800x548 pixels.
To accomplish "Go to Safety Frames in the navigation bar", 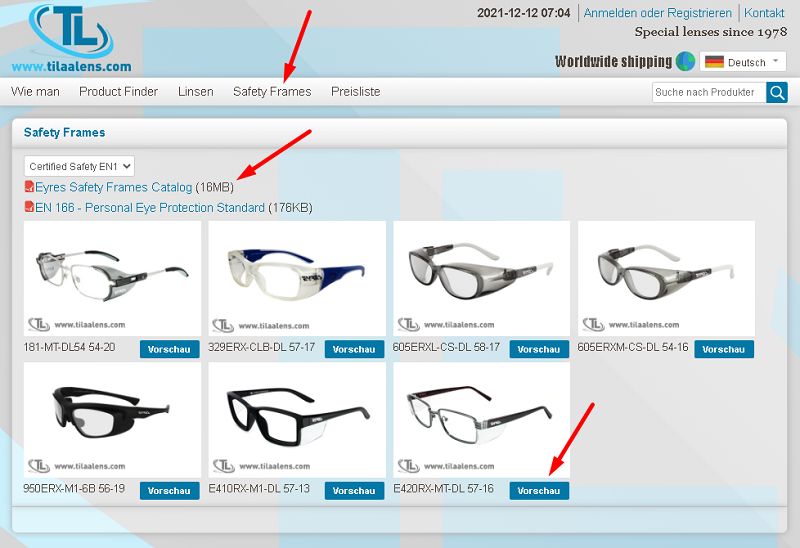I will [x=272, y=91].
